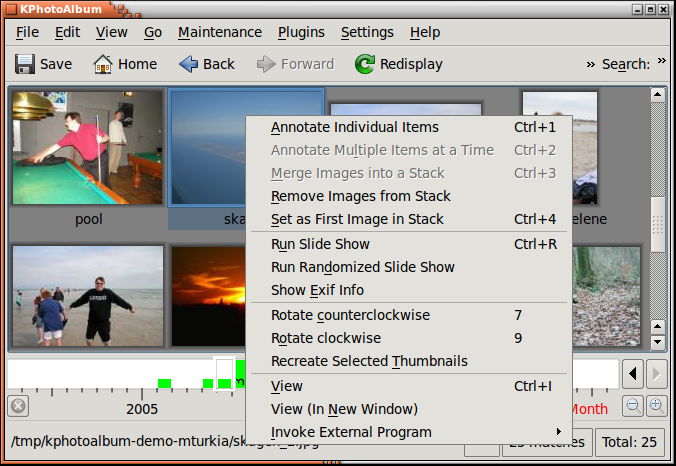Choose View with Ctrl+I shortcut in context menu
Screen dimensions: 676x466
(409, 386)
